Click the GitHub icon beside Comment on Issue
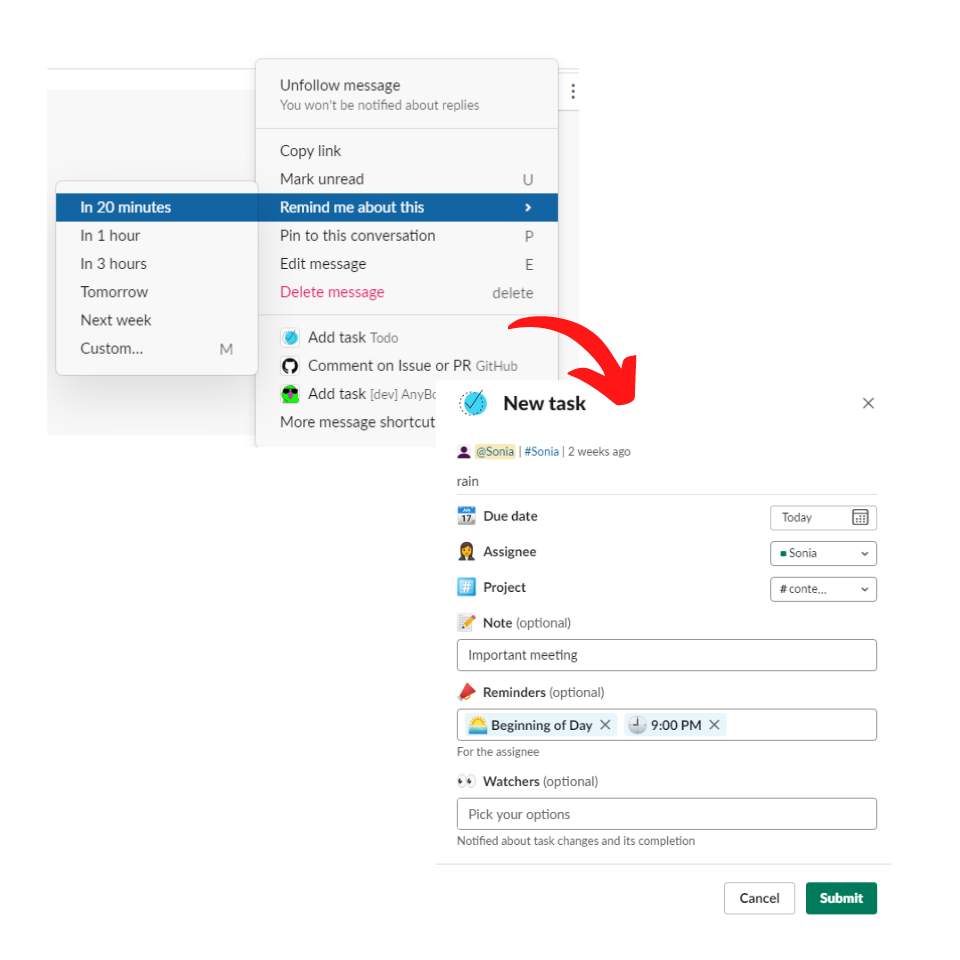This screenshot has width=960, height=960. (x=290, y=366)
